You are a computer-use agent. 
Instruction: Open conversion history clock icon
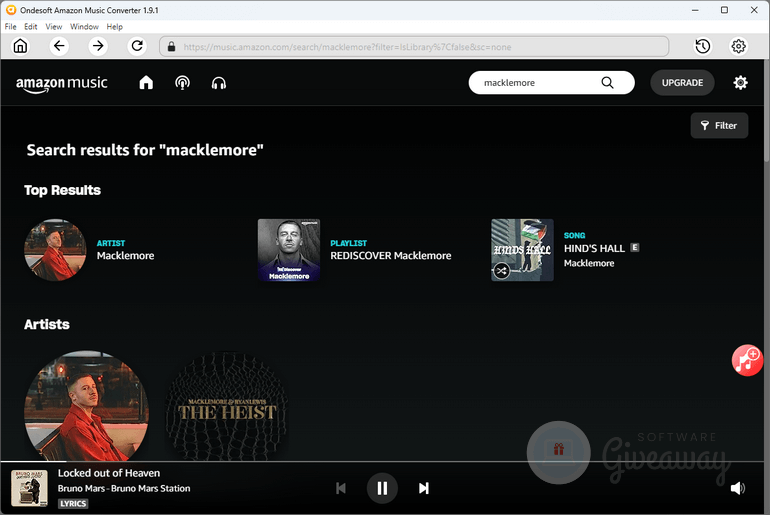click(703, 46)
